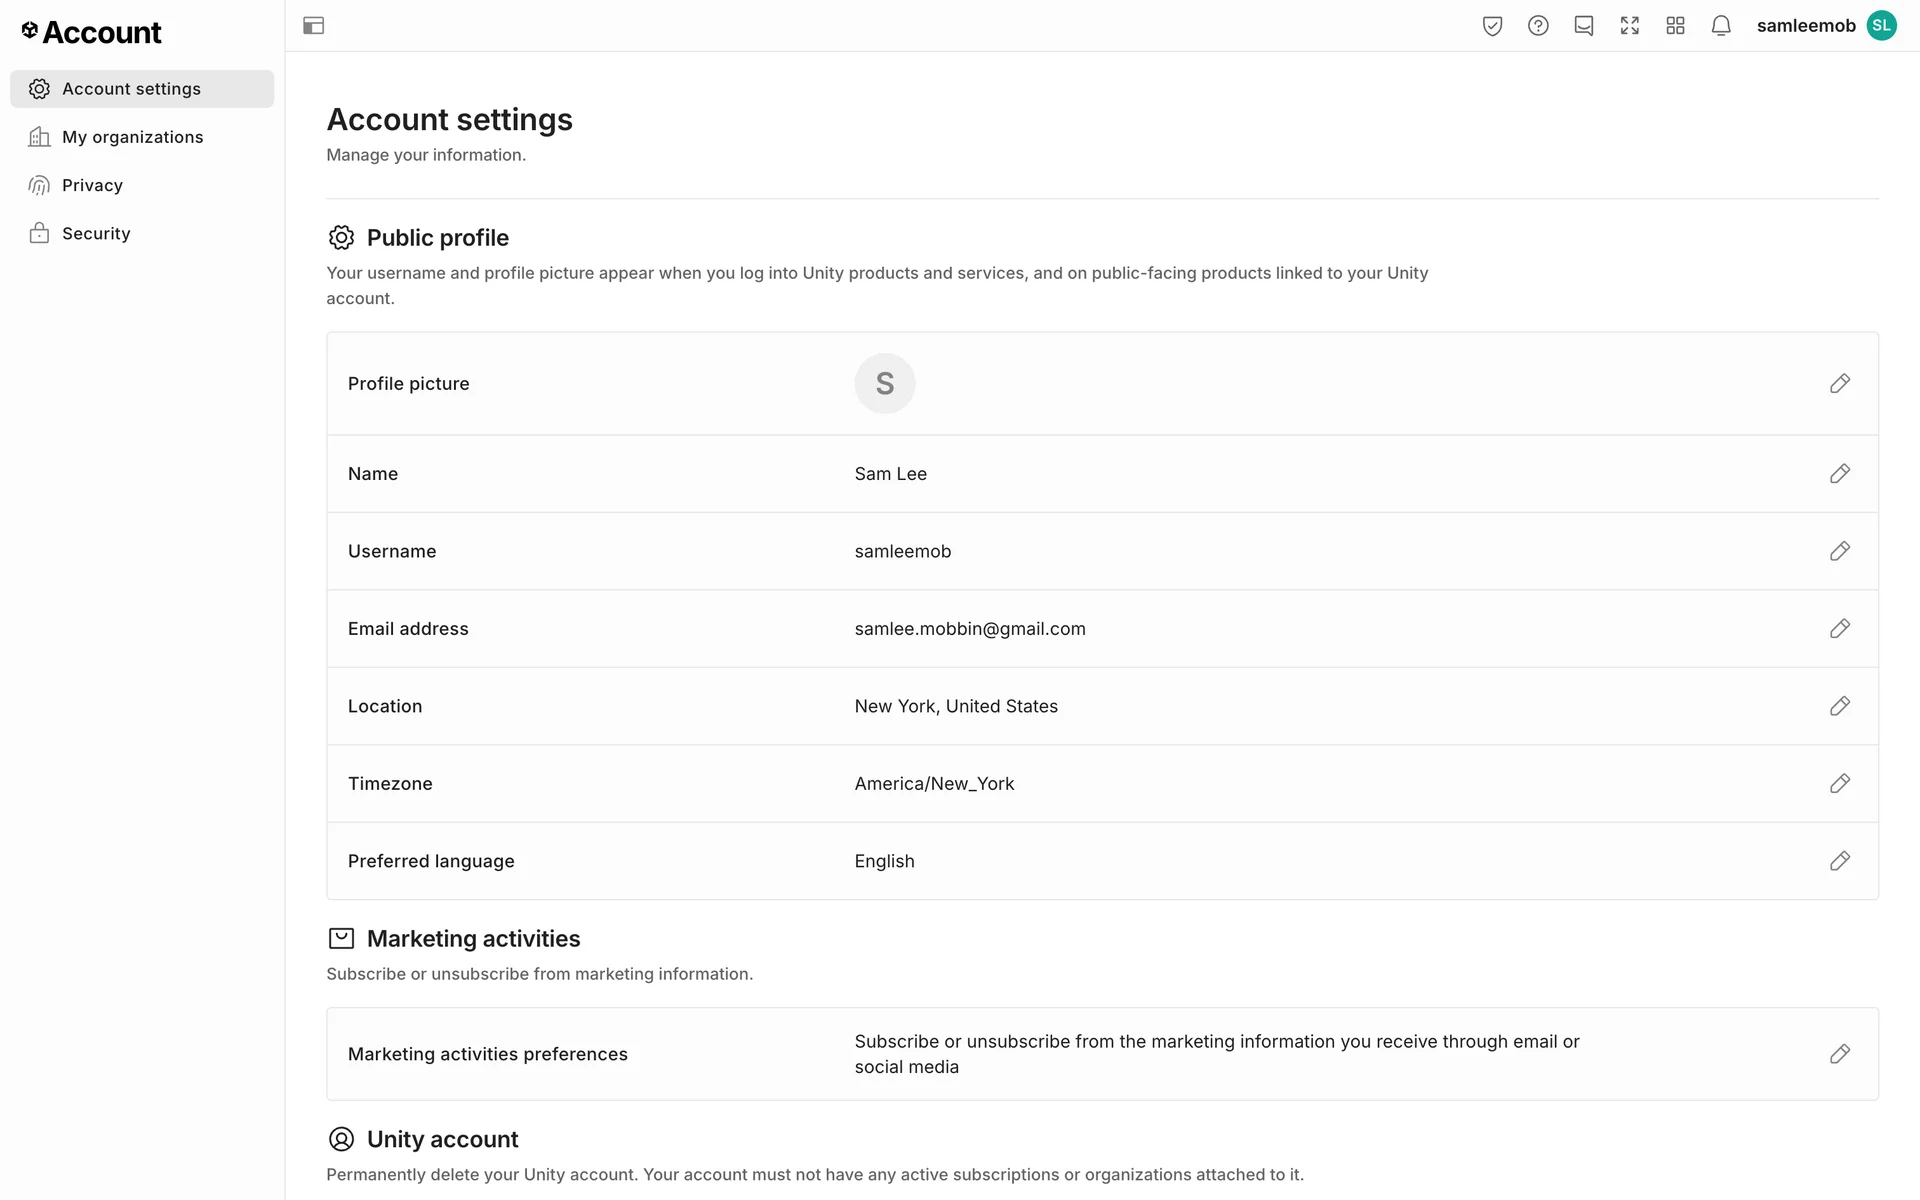Edit the Location row
This screenshot has width=1920, height=1200.
click(x=1839, y=706)
